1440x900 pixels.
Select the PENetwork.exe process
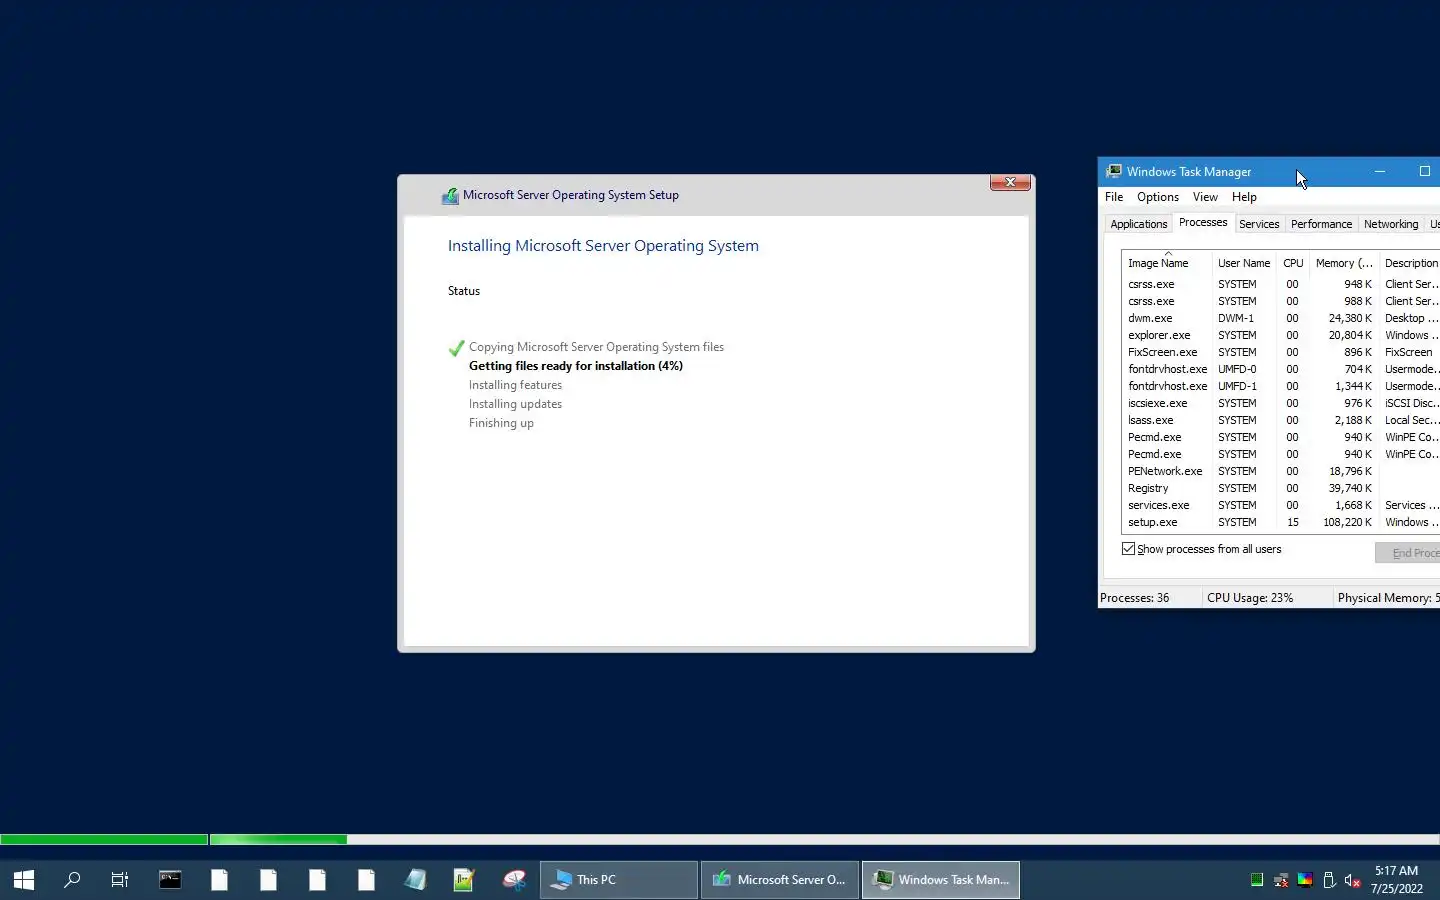[1281, 471]
